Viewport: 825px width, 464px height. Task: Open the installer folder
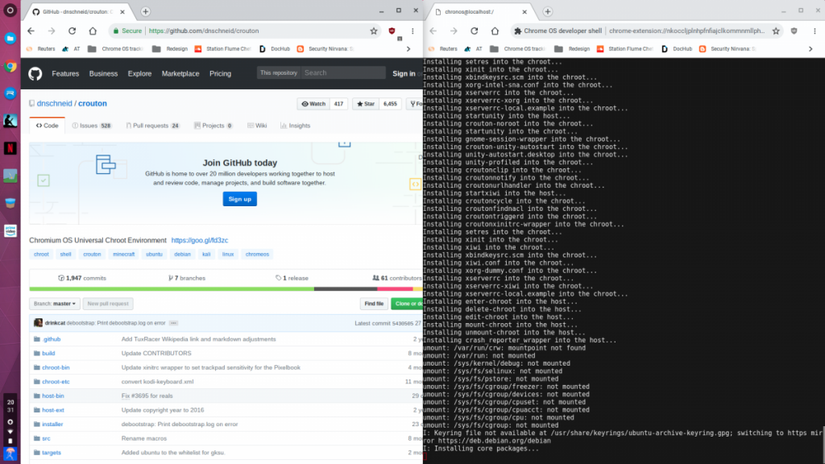tap(52, 425)
